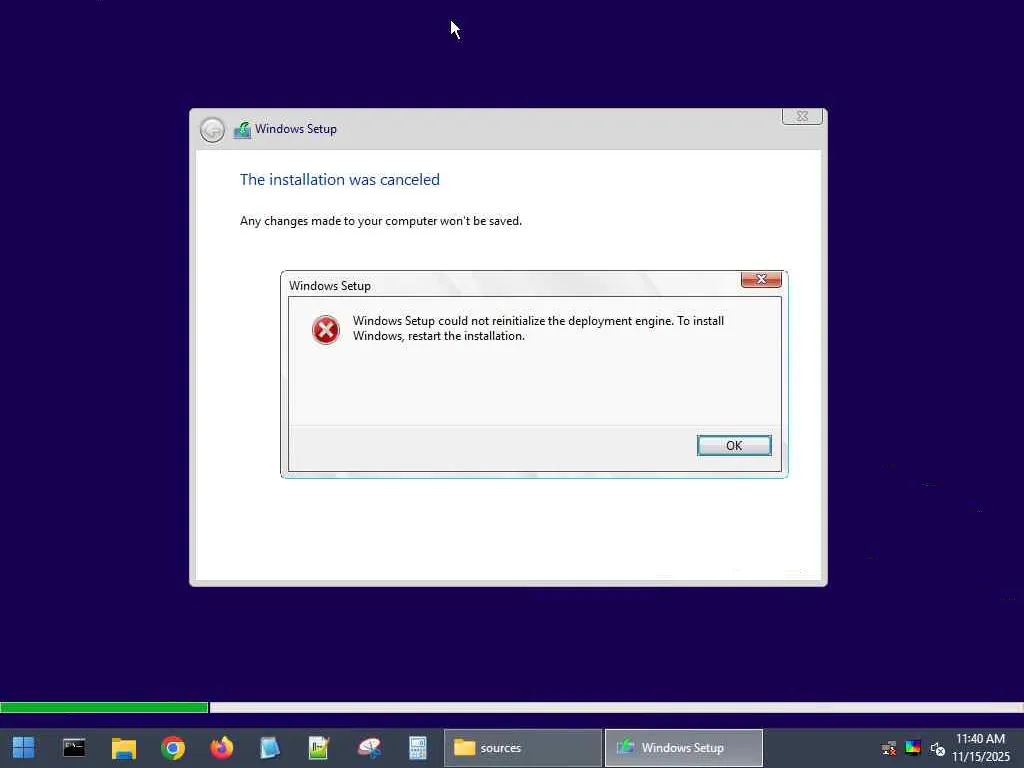Open the blue notepad taskbar icon

pyautogui.click(x=270, y=748)
